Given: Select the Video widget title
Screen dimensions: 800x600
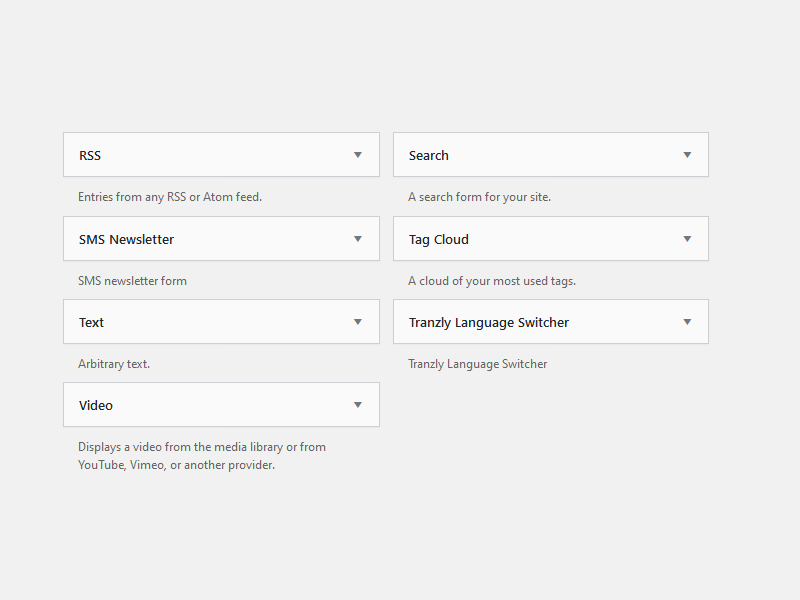Looking at the screenshot, I should click(x=96, y=406).
